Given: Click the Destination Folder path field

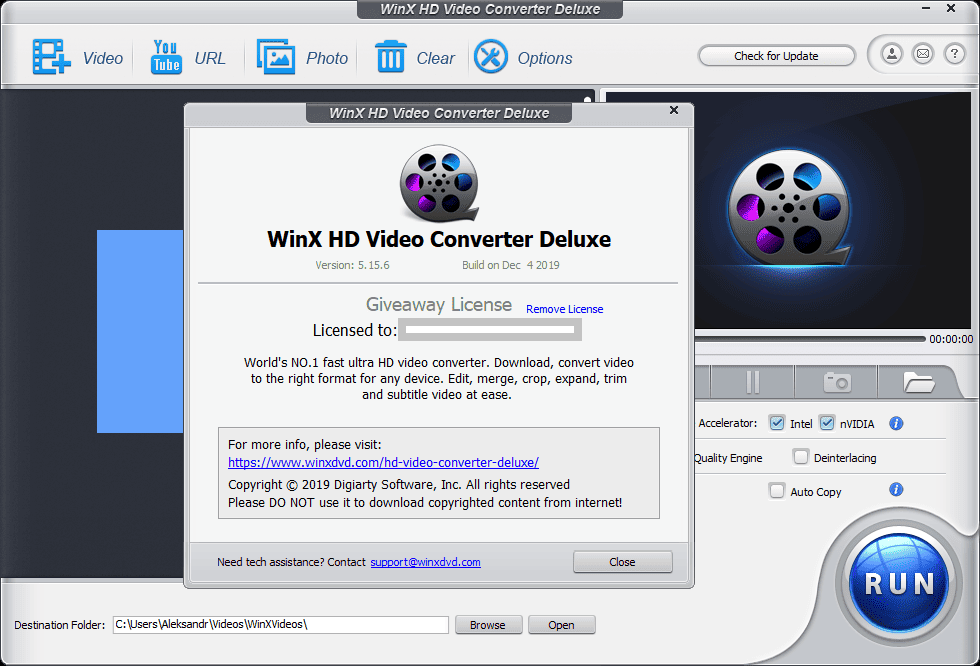Looking at the screenshot, I should pyautogui.click(x=281, y=624).
